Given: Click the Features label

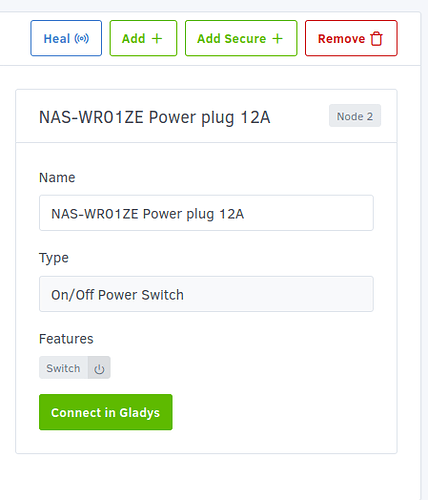Looking at the screenshot, I should tap(66, 339).
